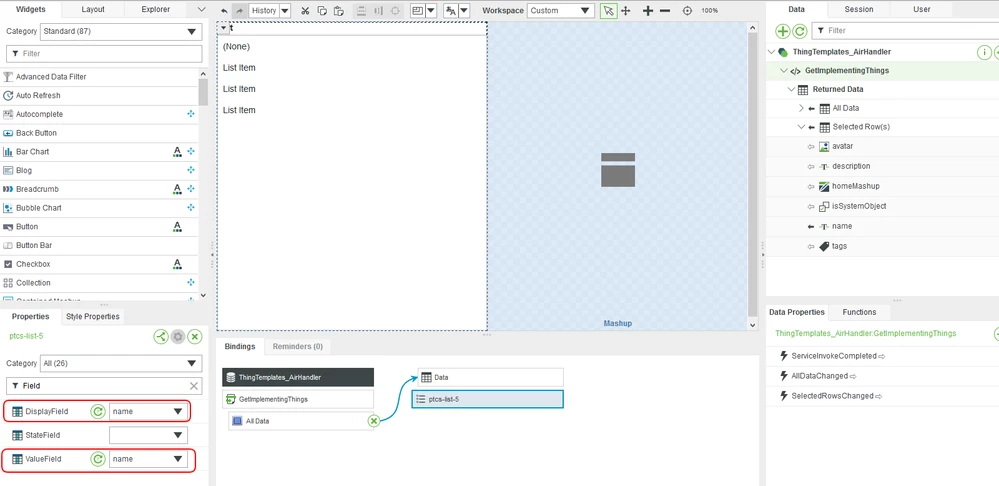Click the ValueField refresh binding icon

[x=97, y=459]
